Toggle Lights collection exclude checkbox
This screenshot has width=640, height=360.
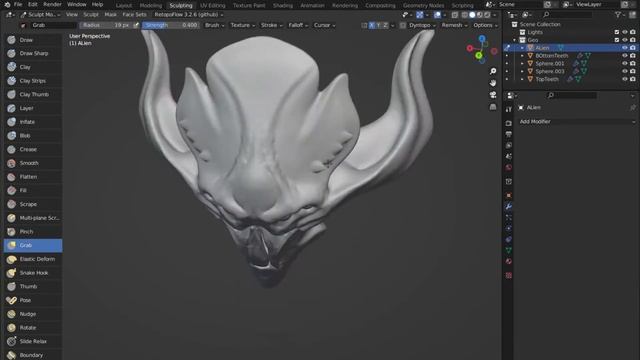click(617, 32)
